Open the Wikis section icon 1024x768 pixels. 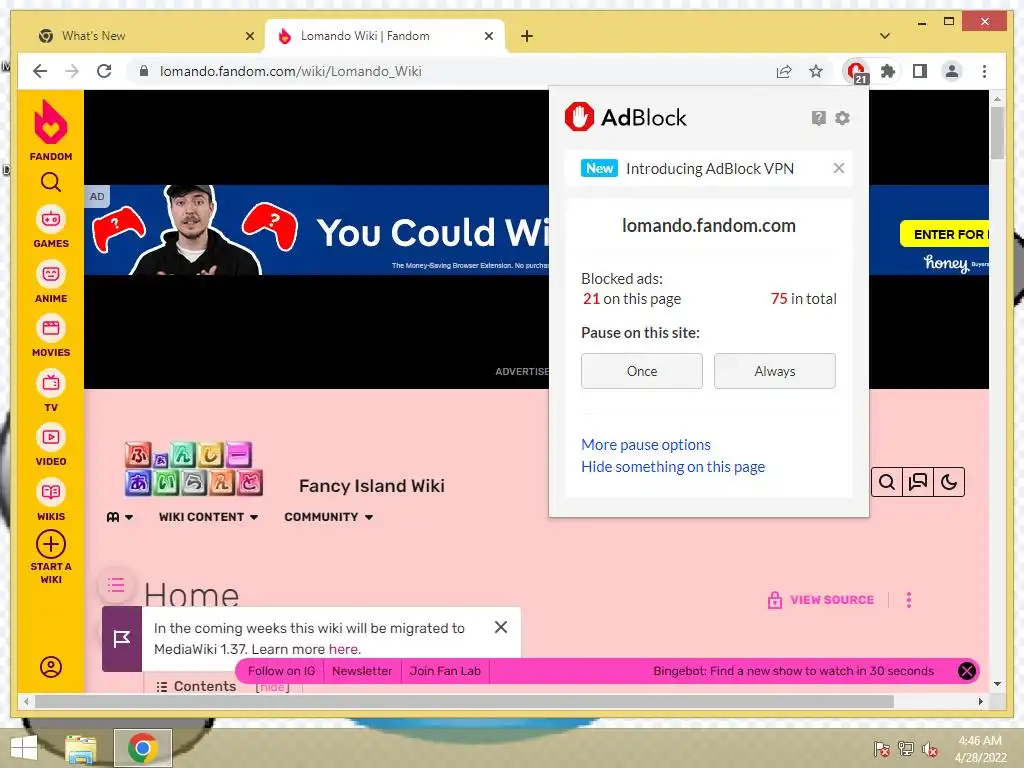coord(51,492)
